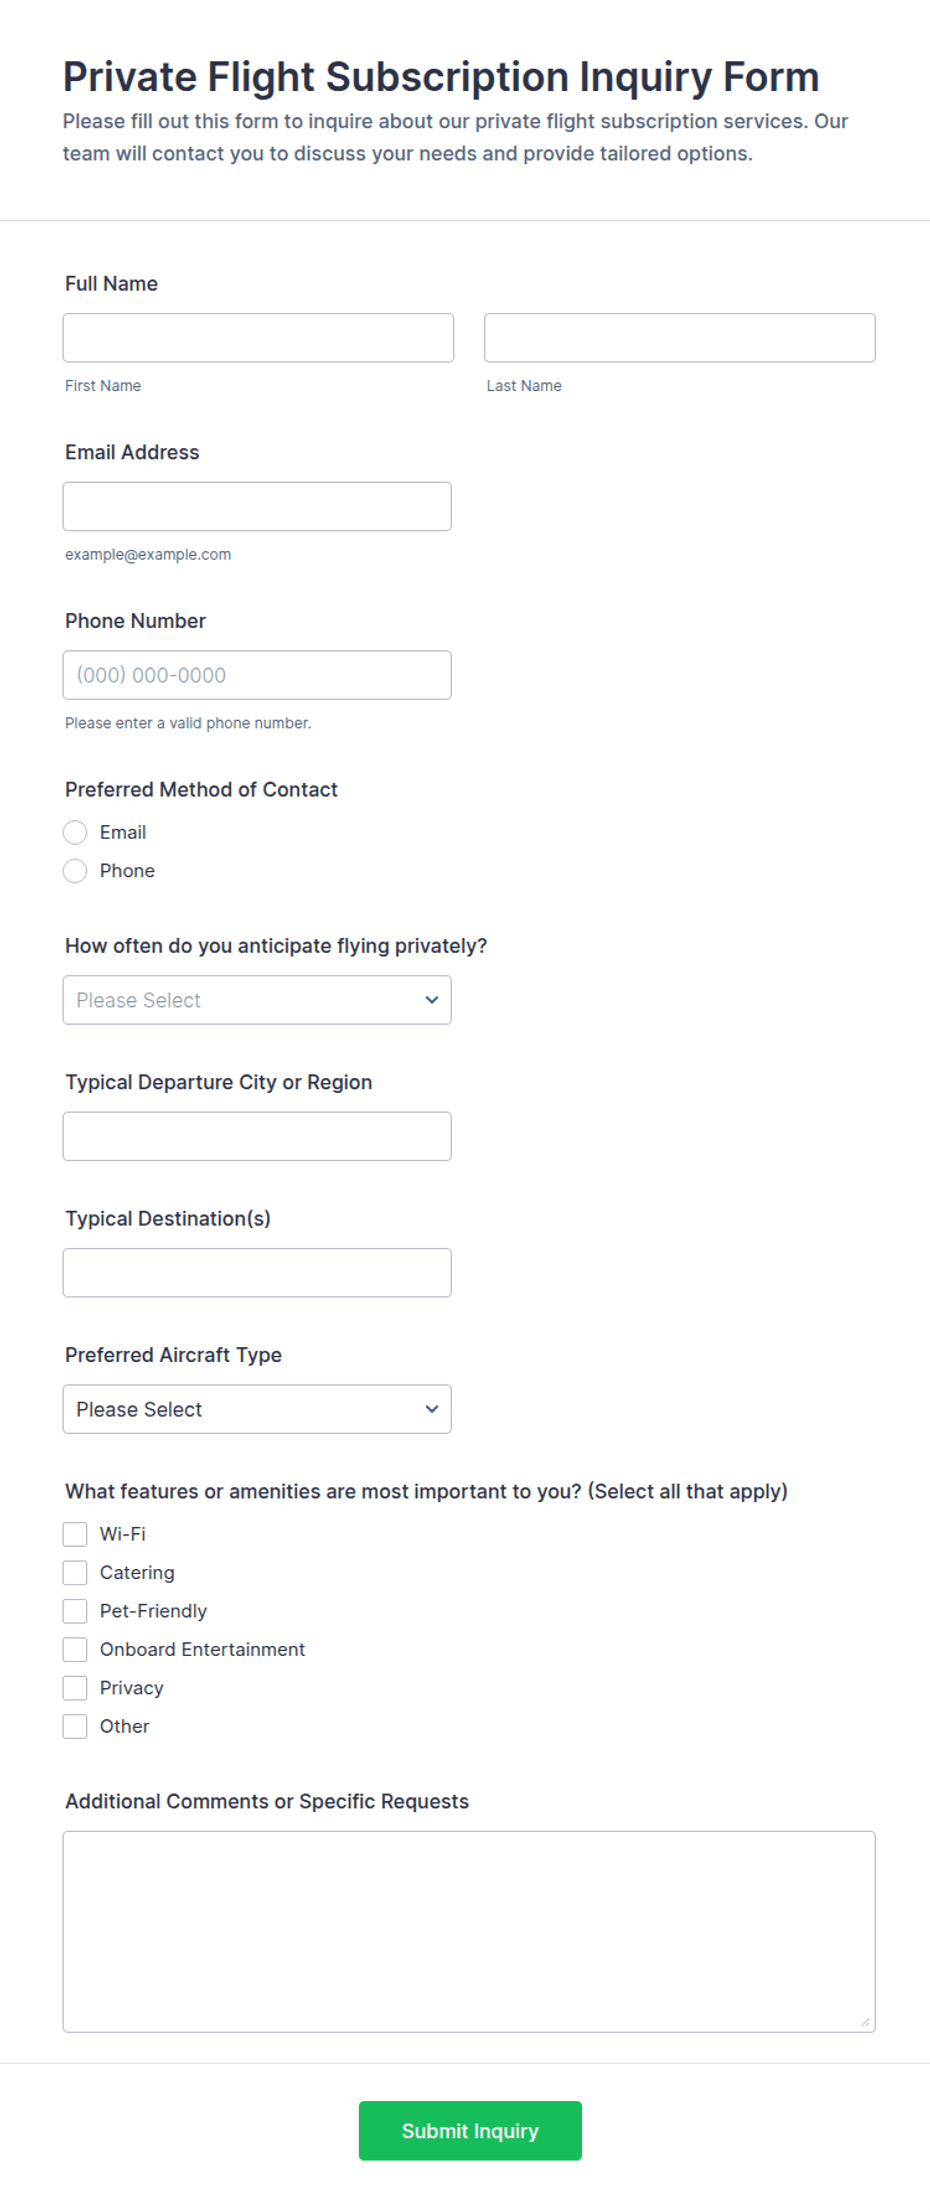Viewport: 930px width, 2210px height.
Task: Click the Typical Destination(s) field
Action: (x=257, y=1273)
